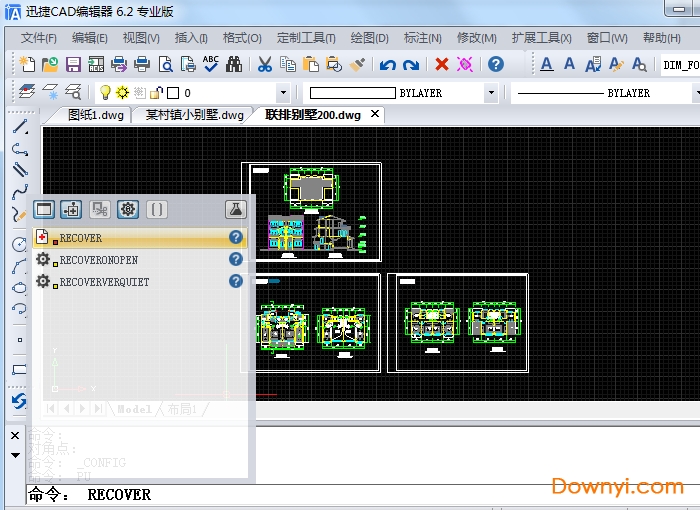Toggle the system variables gear filter
The image size is (700, 510).
[128, 209]
